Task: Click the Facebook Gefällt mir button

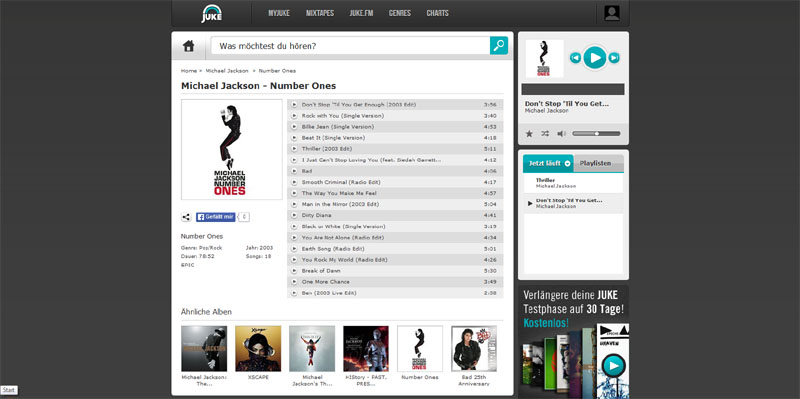Action: point(215,217)
